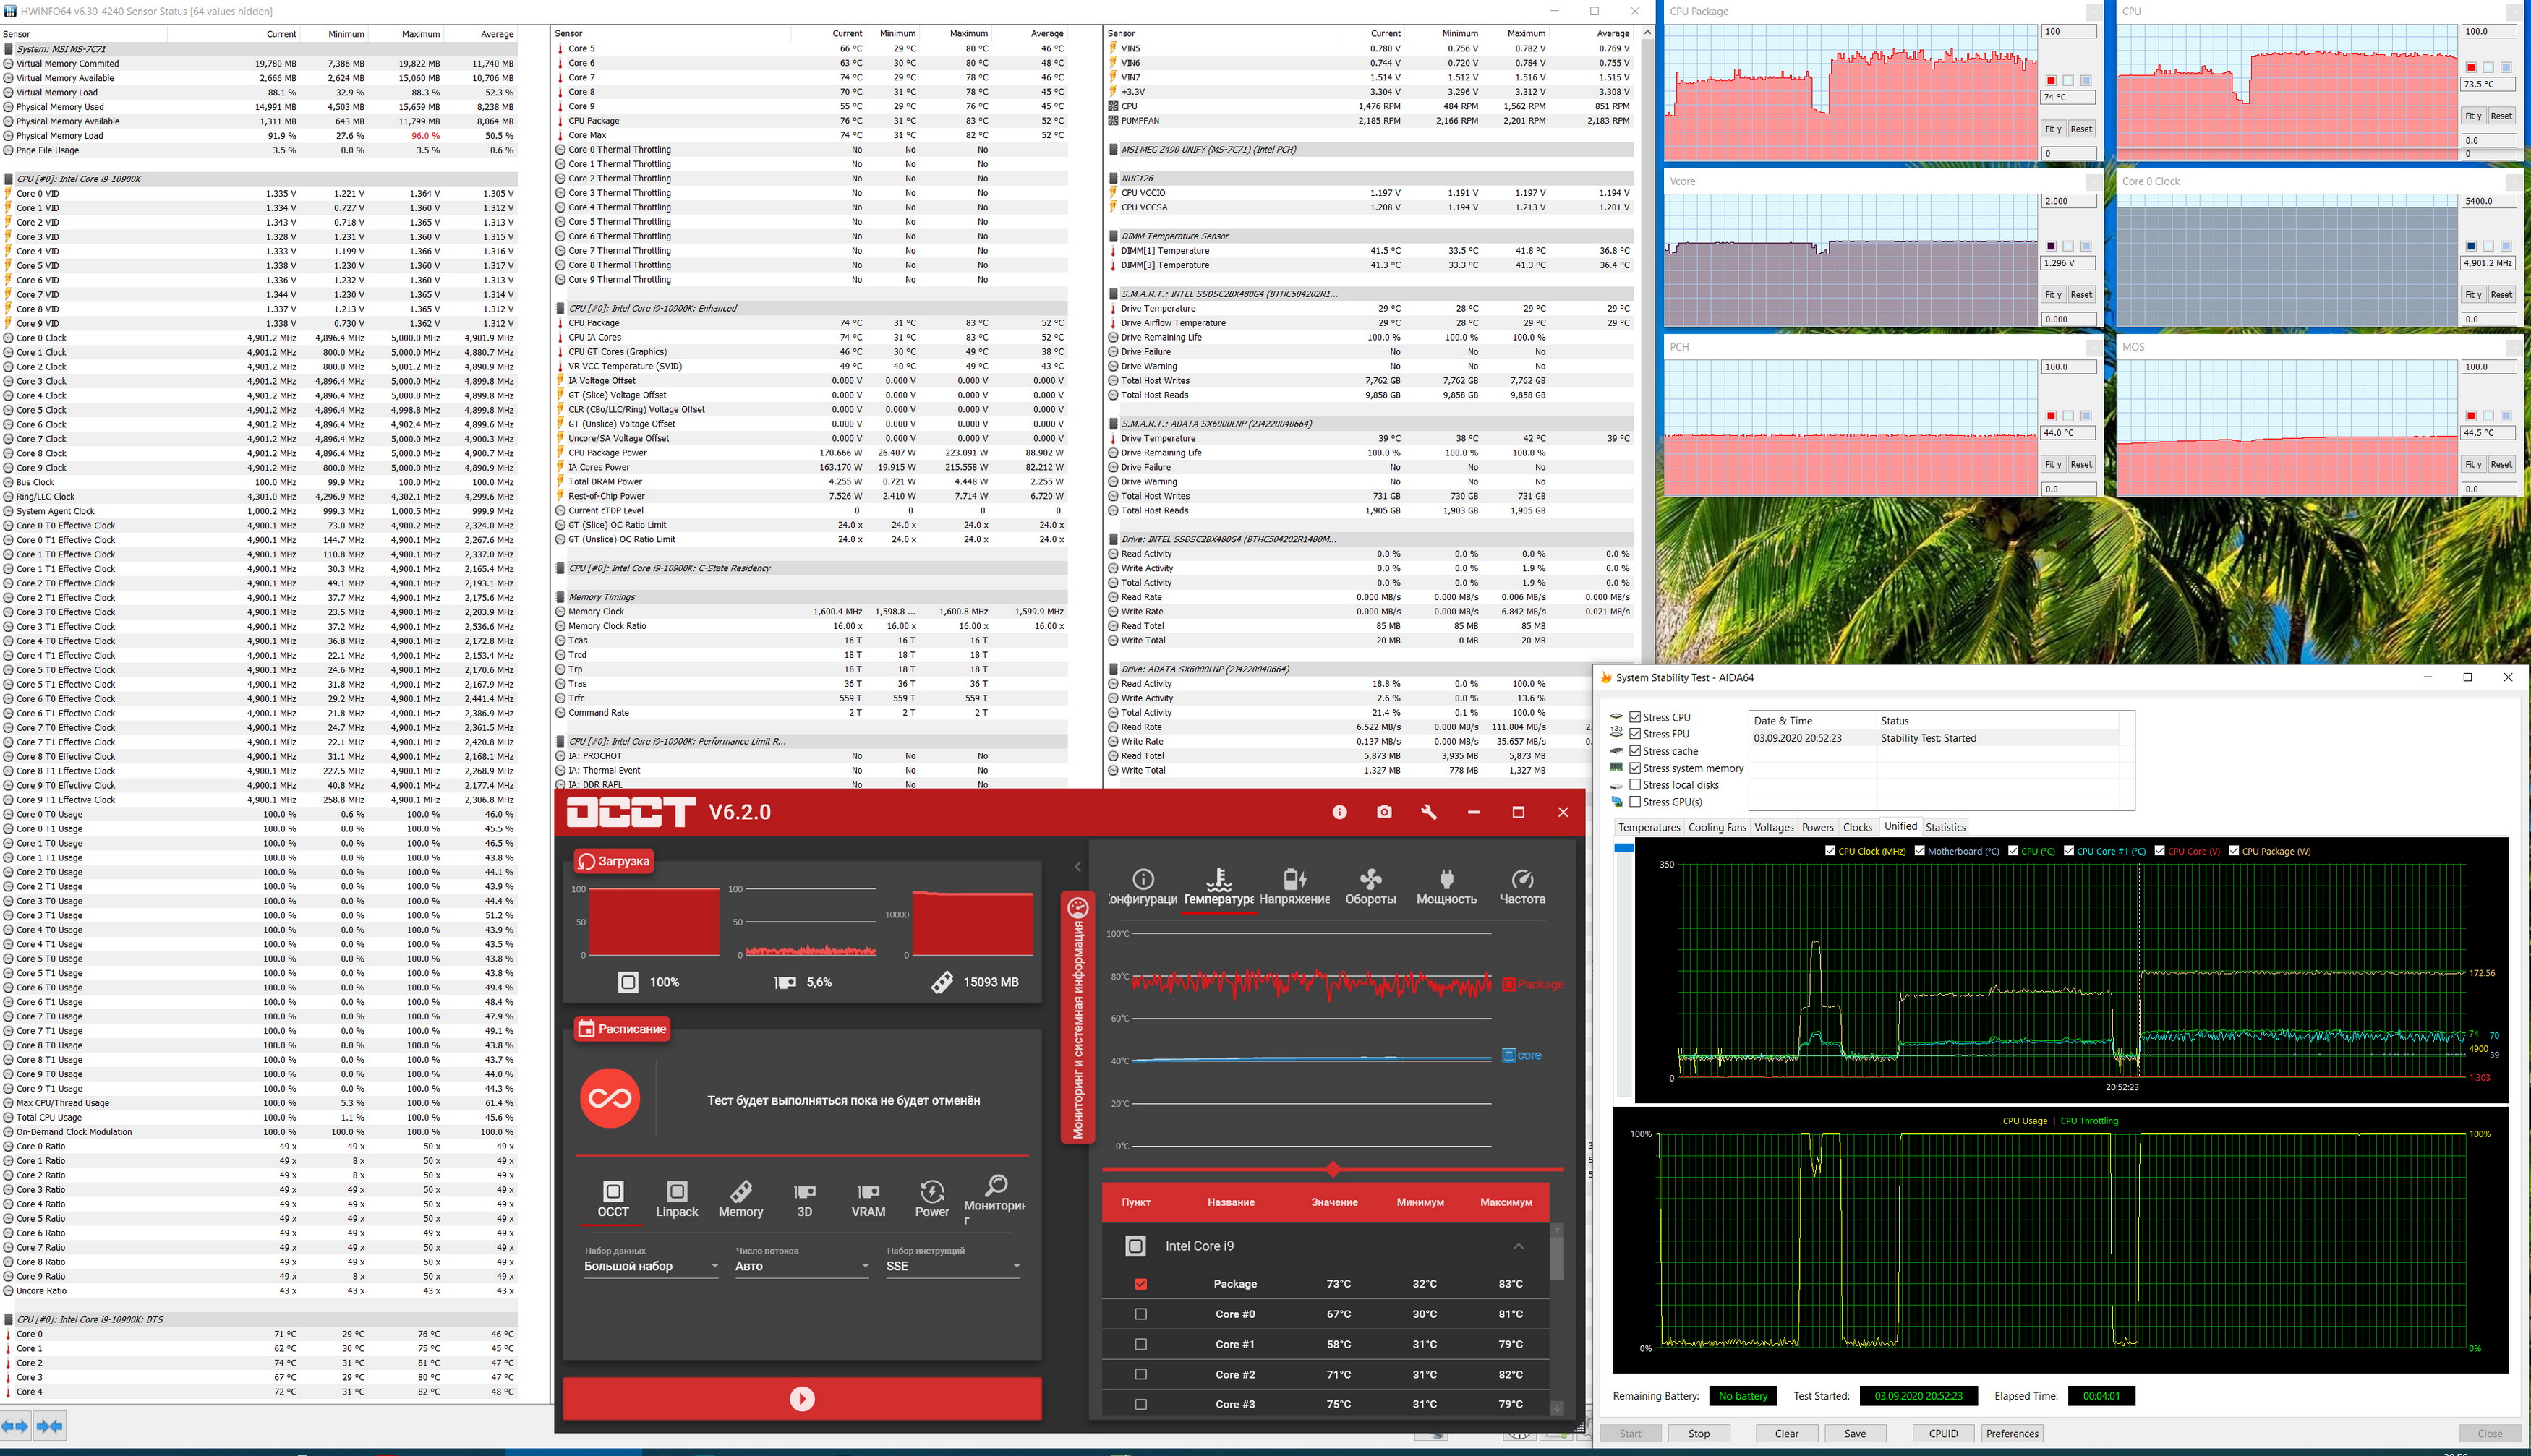Uncheck Stress cache option

[1635, 751]
